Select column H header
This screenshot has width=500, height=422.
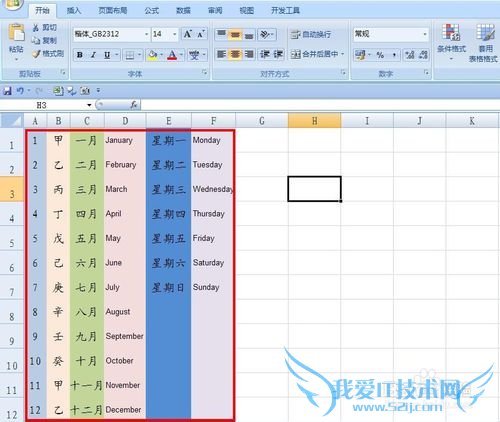(314, 121)
